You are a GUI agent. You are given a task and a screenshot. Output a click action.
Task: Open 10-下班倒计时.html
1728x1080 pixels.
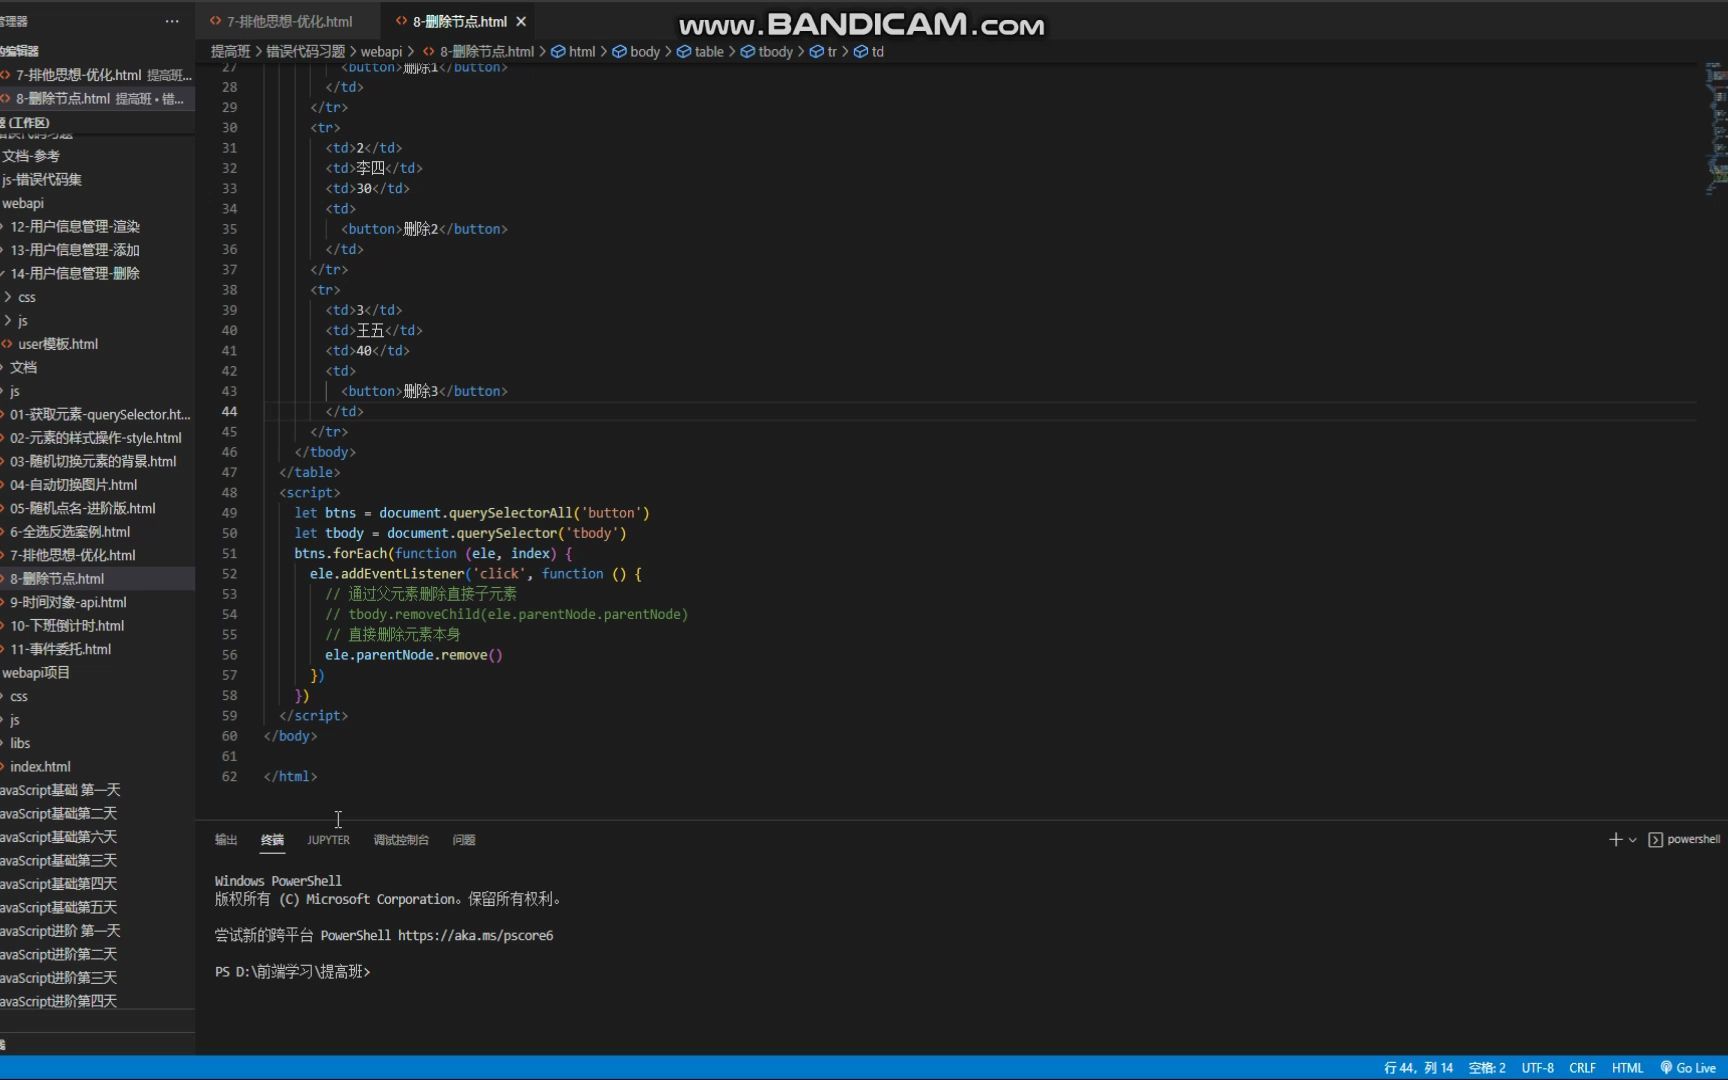[x=97, y=626]
